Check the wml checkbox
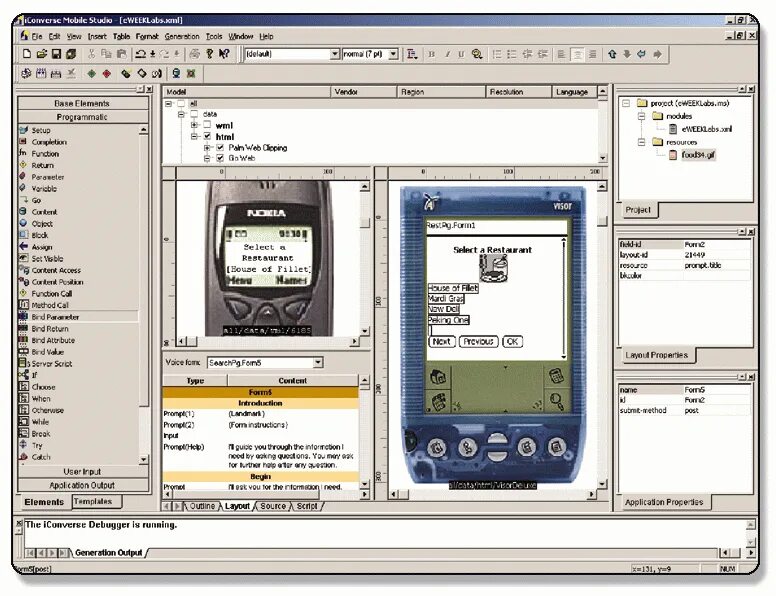The width and height of the screenshot is (776, 596). pos(207,125)
